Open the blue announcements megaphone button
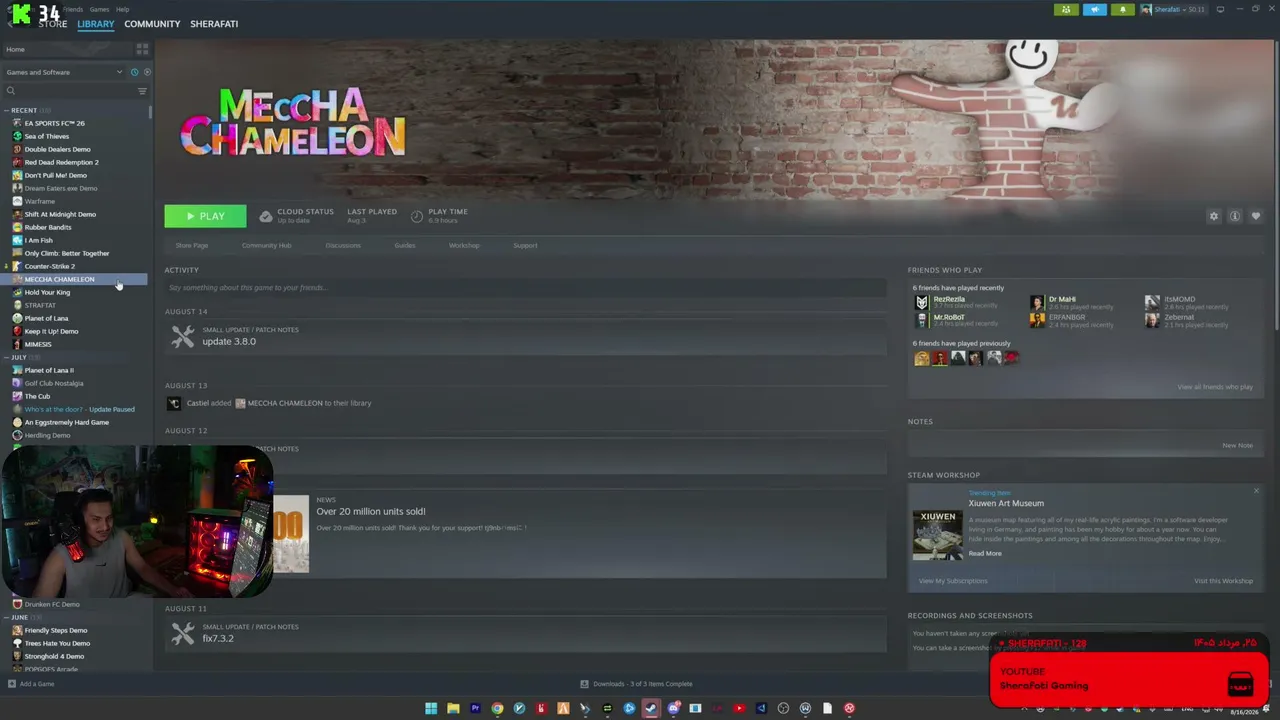Viewport: 1280px width, 720px height. [1095, 9]
